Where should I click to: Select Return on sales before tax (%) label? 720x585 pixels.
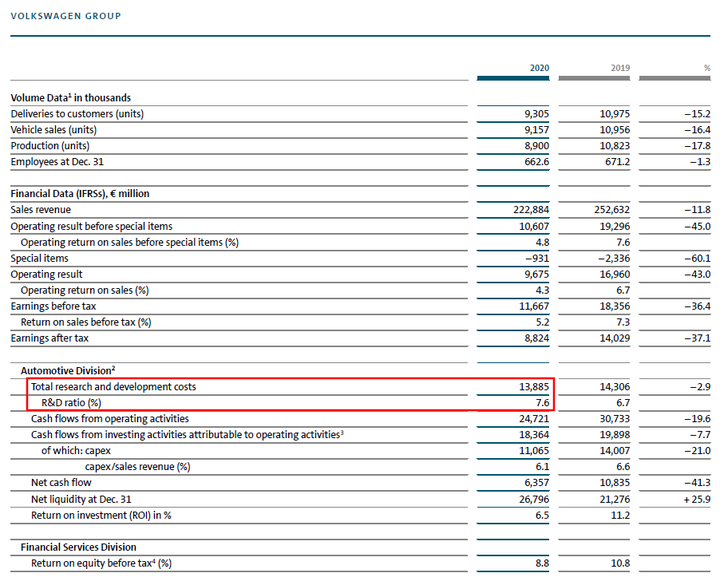pyautogui.click(x=86, y=322)
